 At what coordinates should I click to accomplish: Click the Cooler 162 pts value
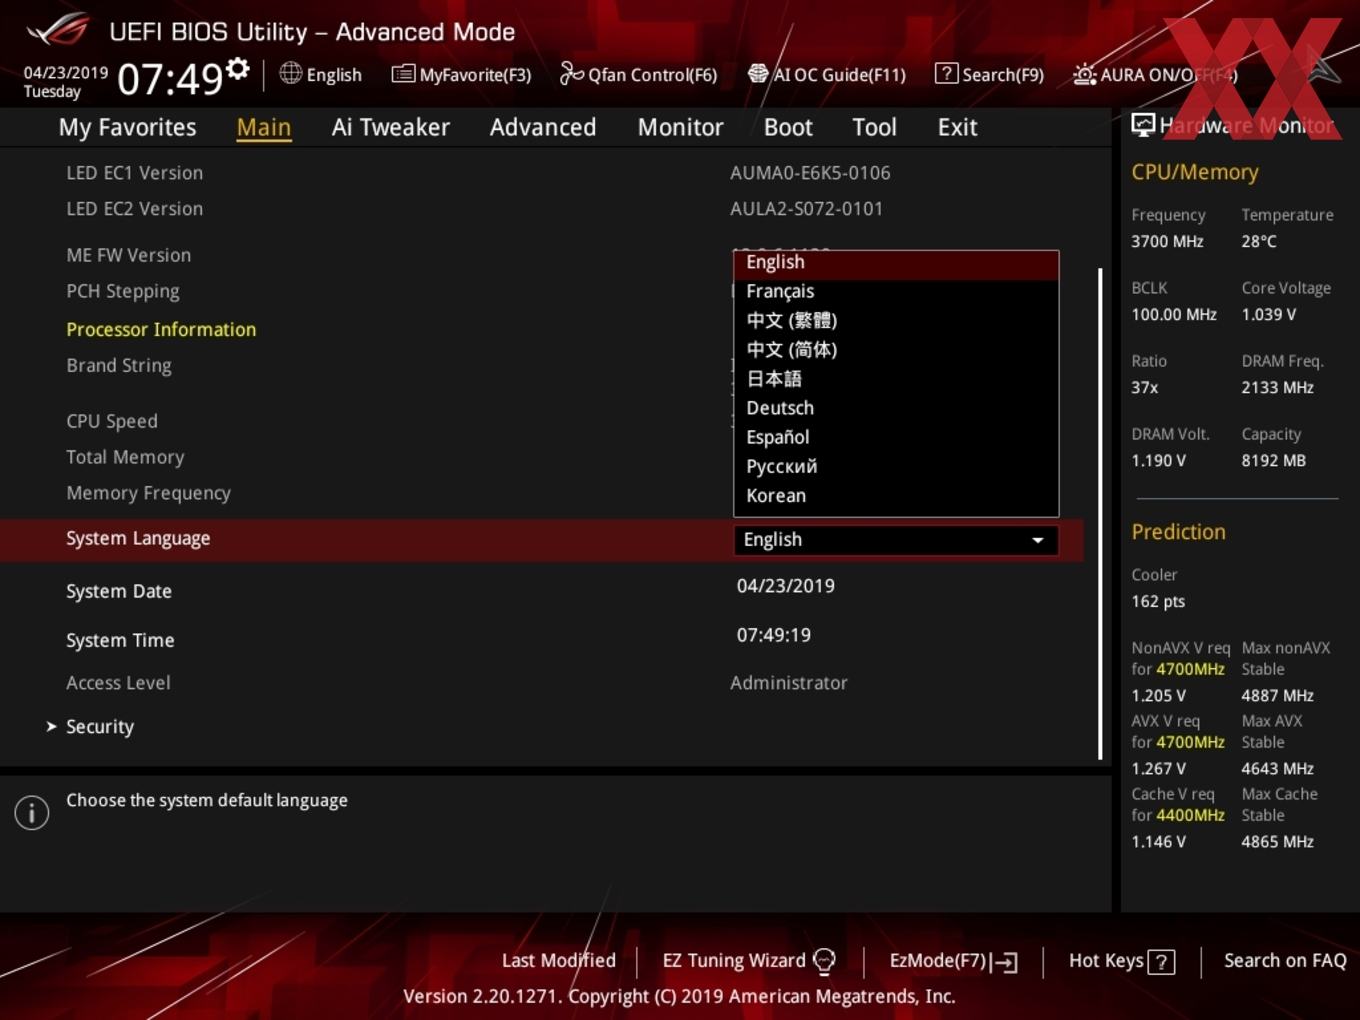(1158, 601)
